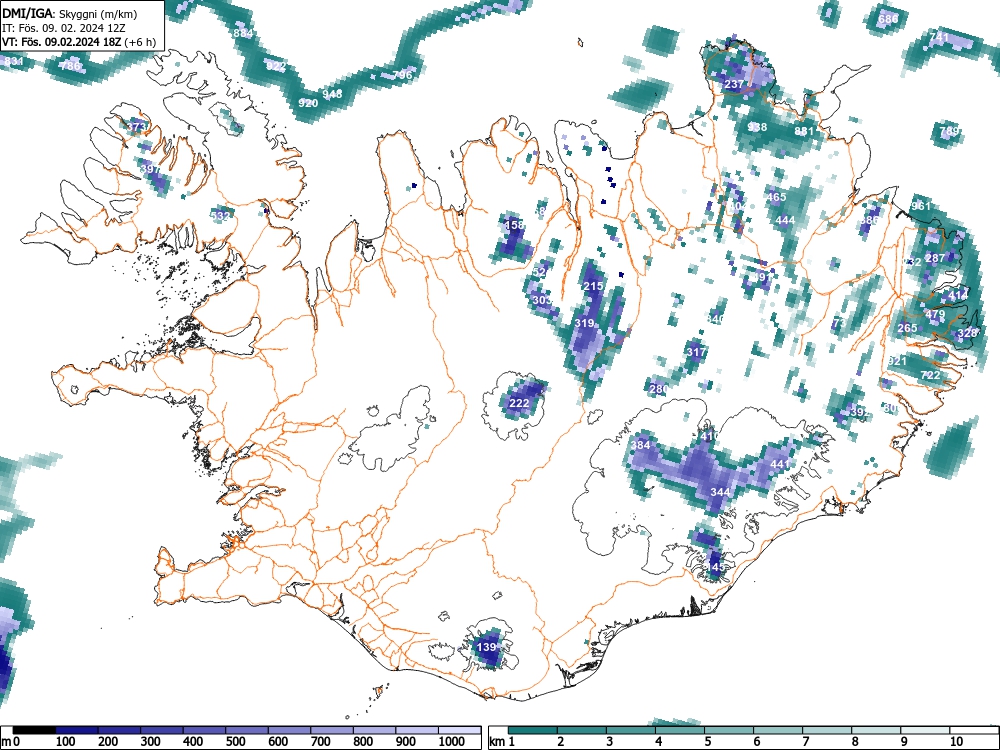Click the 441 value on the map
The image size is (1000, 750).
[781, 464]
